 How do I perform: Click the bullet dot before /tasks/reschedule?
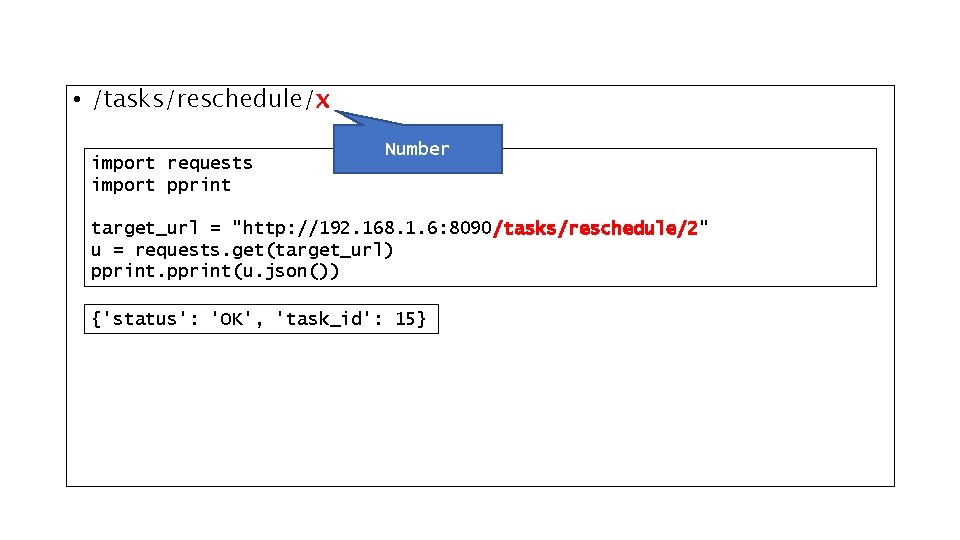click(76, 100)
